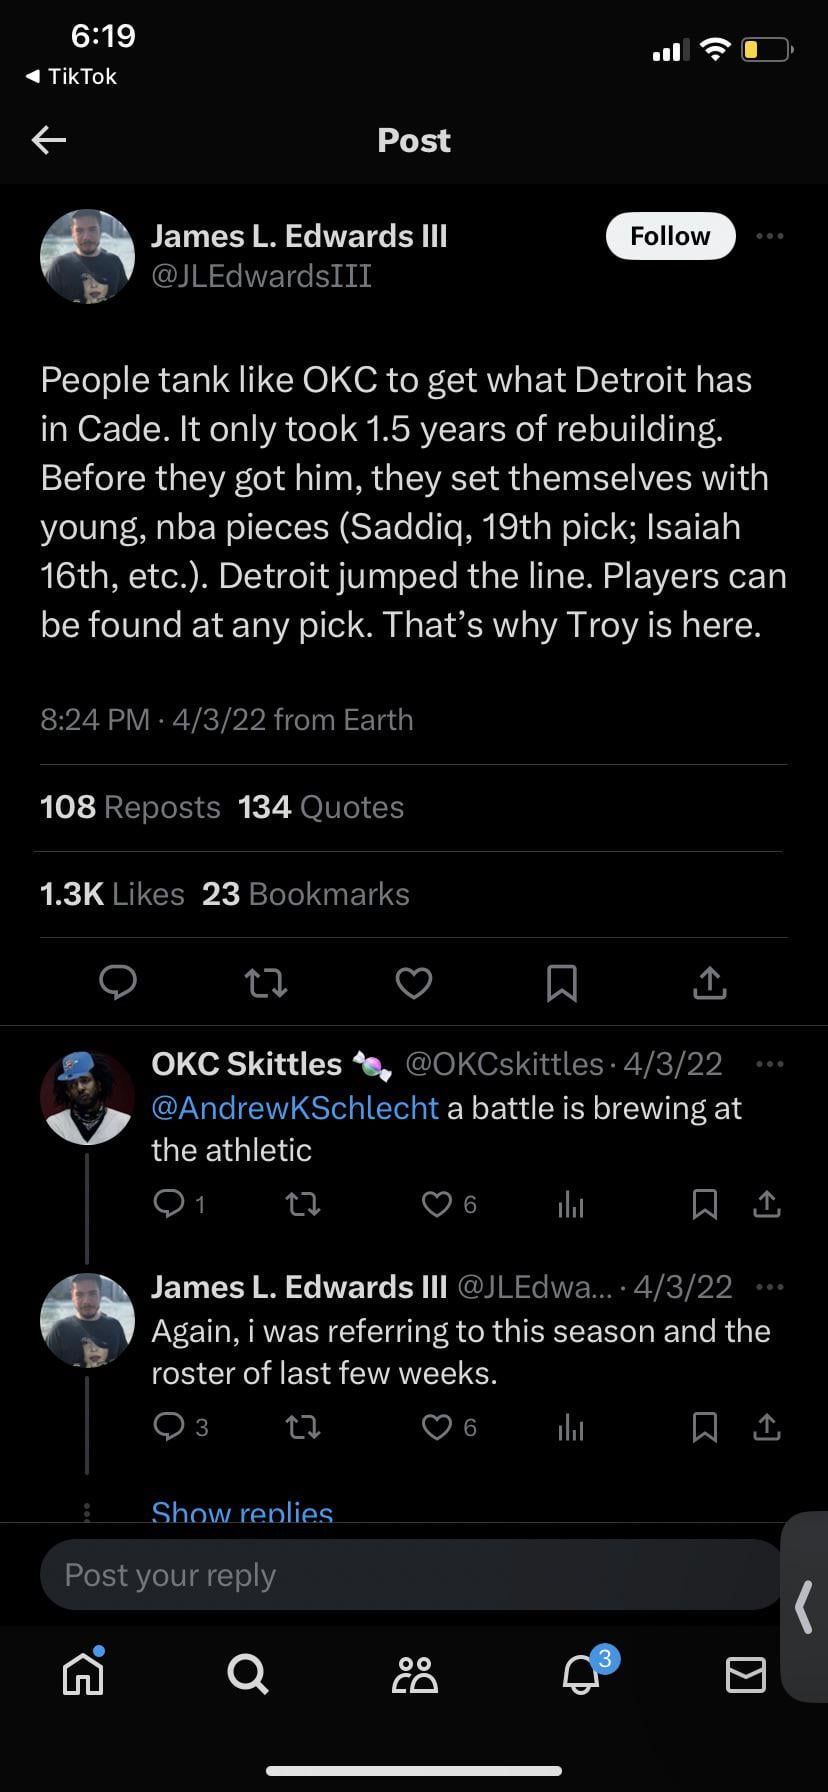Open the @AndrewKSchlecht mention link

click(295, 1108)
